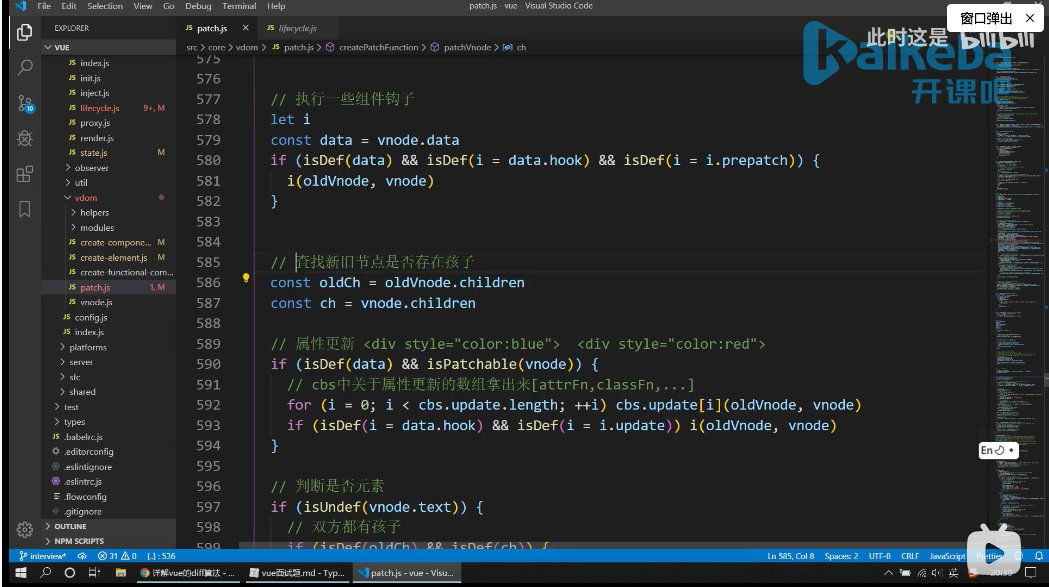This screenshot has height=587, width=1049.
Task: Open the Selection menu
Action: click(105, 6)
